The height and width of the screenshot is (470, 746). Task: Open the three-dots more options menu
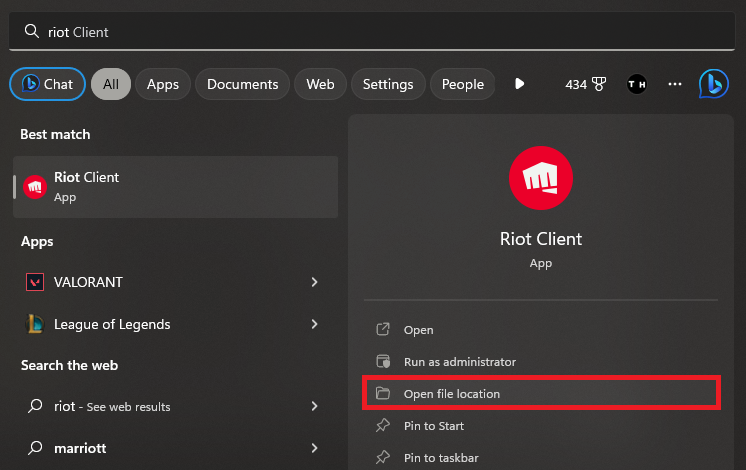pos(675,84)
